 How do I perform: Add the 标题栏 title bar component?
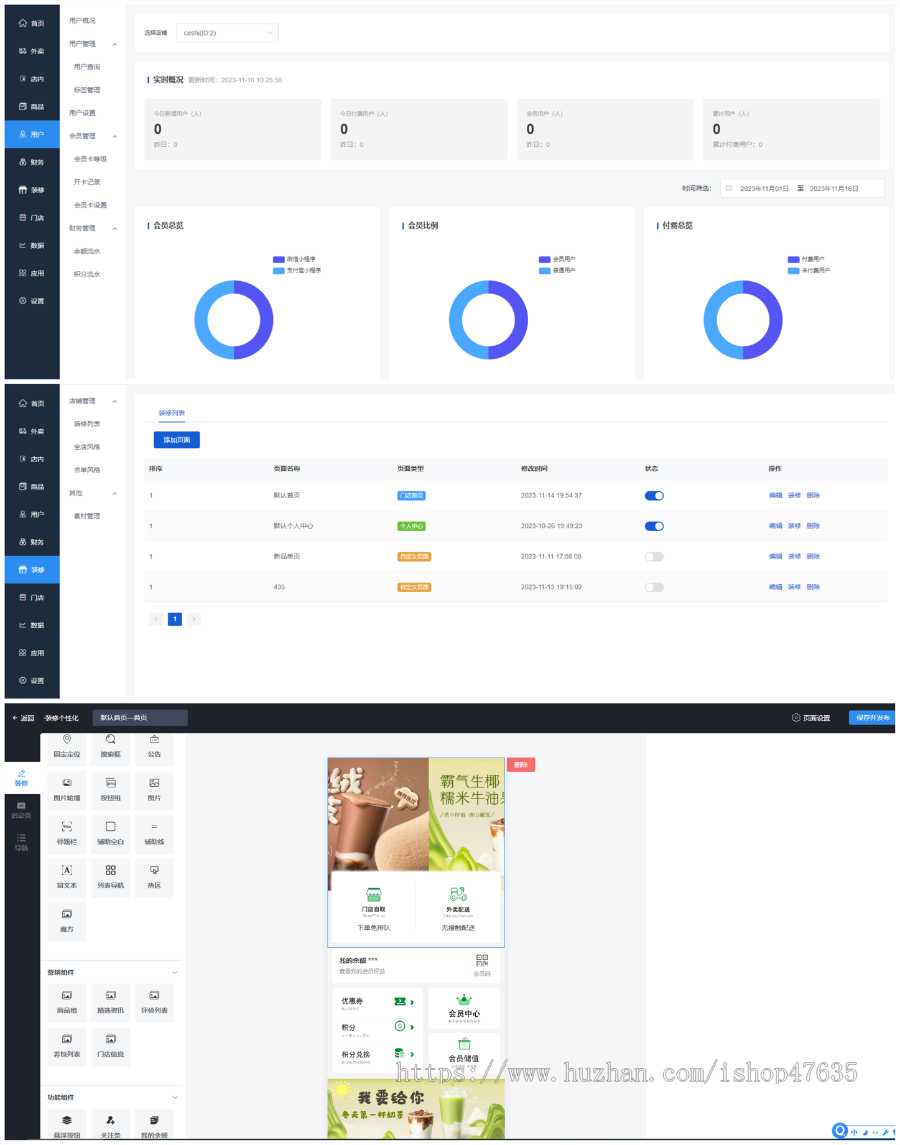pyautogui.click(x=66, y=834)
